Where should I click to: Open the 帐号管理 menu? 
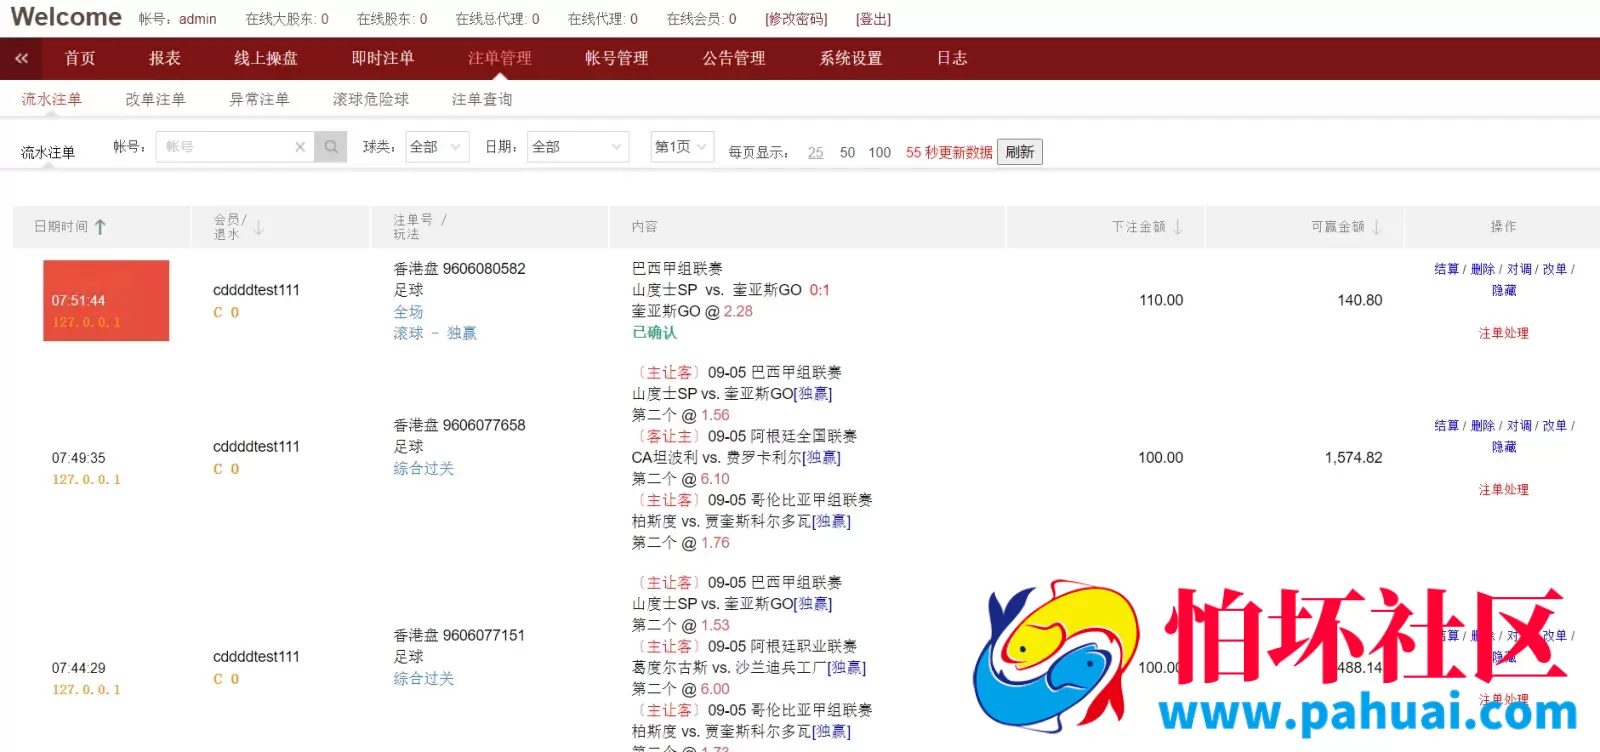pyautogui.click(x=617, y=58)
